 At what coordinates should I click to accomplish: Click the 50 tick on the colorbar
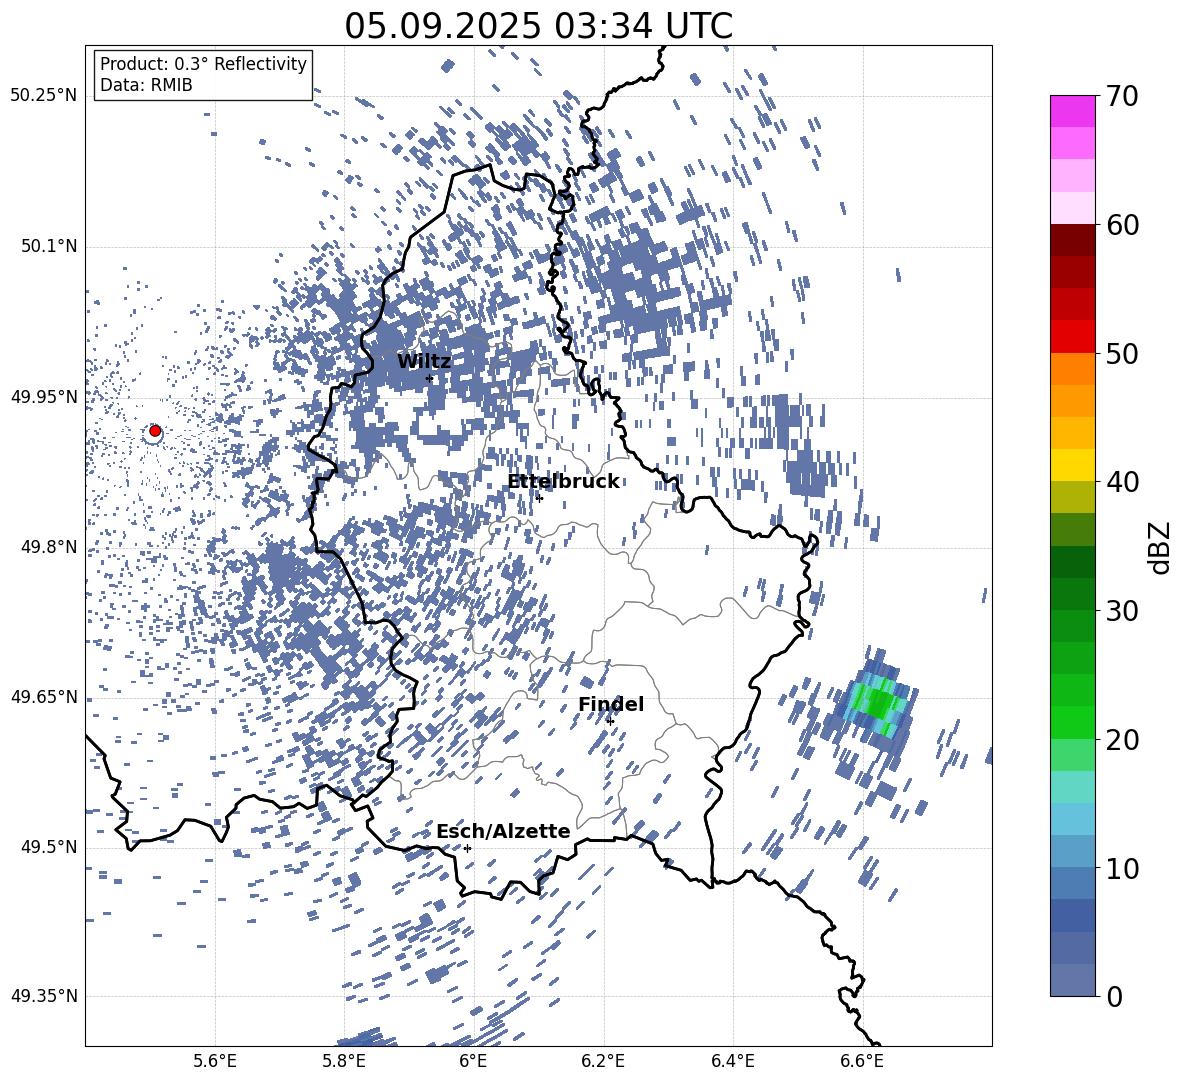pos(1122,354)
